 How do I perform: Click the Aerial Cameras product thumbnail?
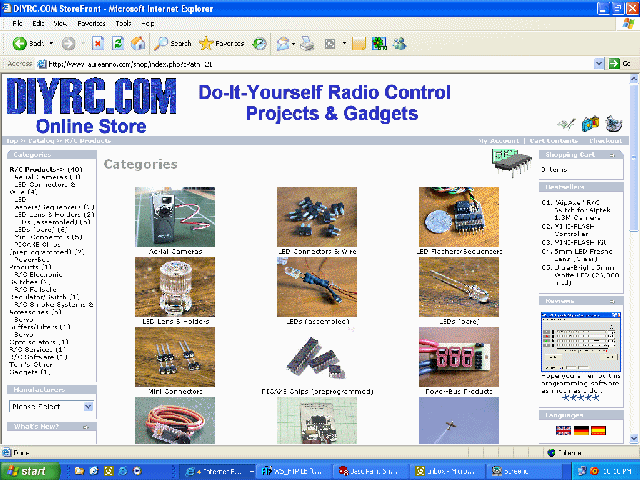click(x=175, y=217)
